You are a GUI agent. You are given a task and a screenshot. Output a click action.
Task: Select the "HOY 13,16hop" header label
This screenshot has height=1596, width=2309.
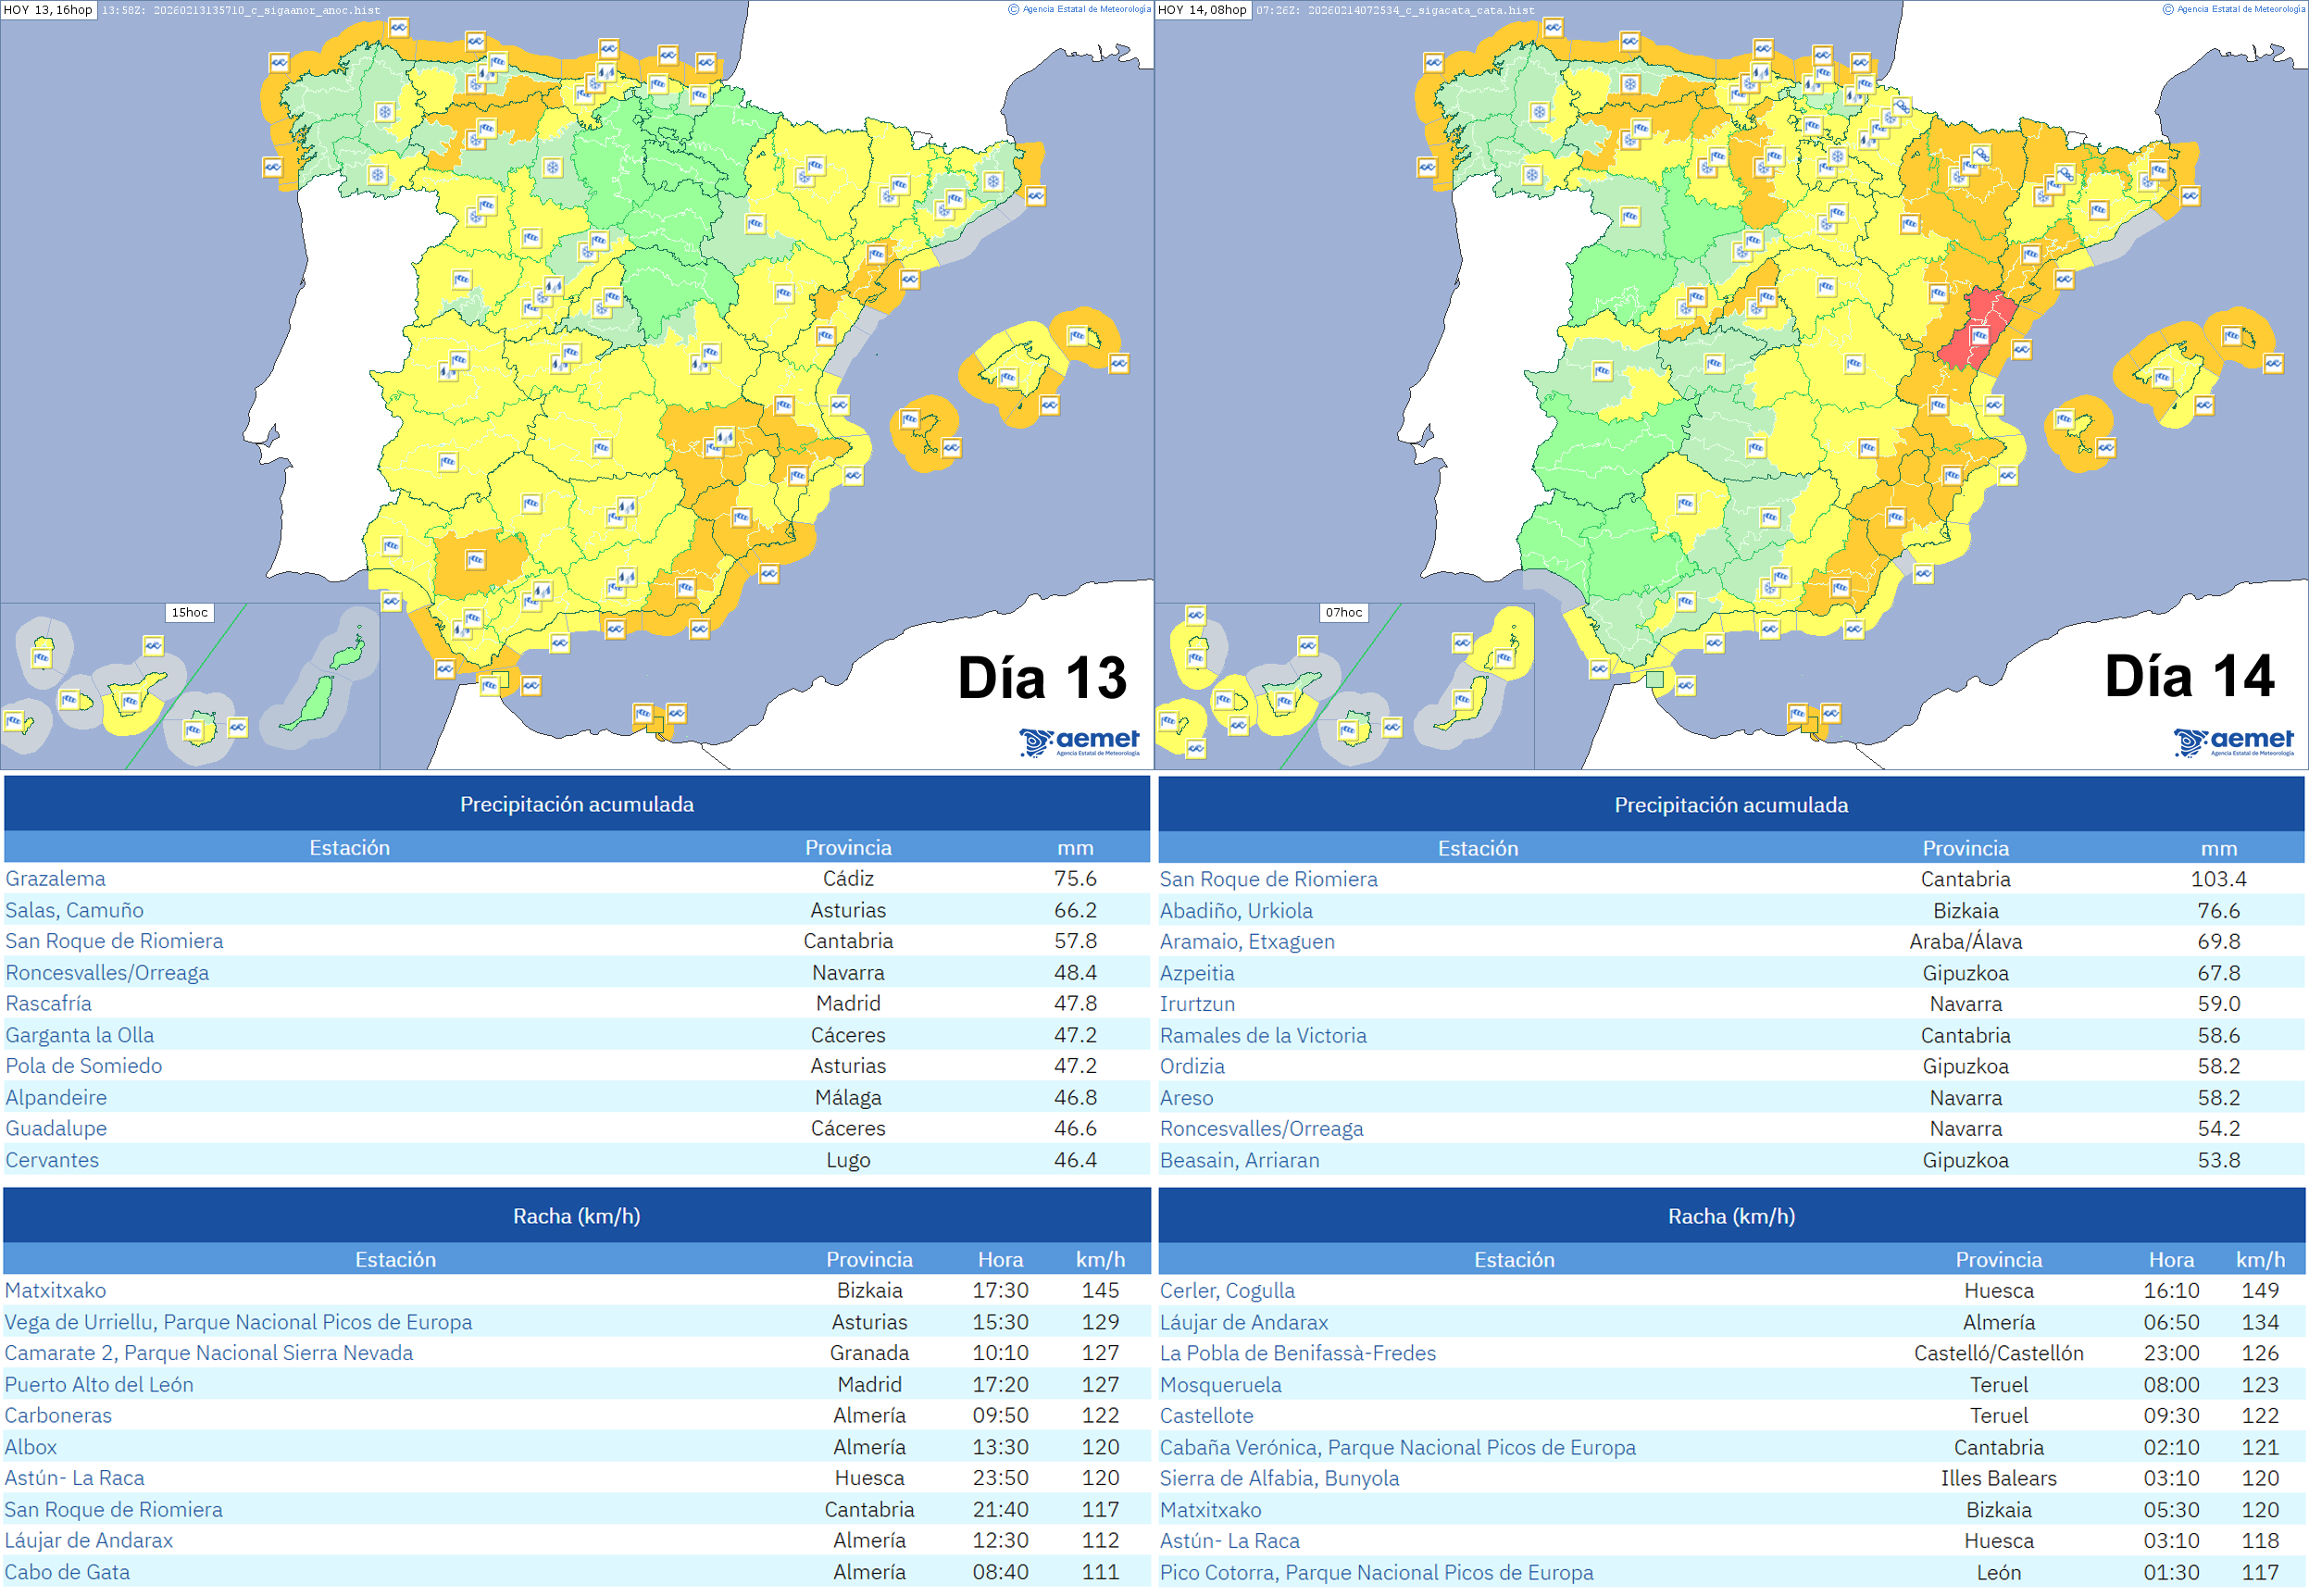pyautogui.click(x=48, y=11)
